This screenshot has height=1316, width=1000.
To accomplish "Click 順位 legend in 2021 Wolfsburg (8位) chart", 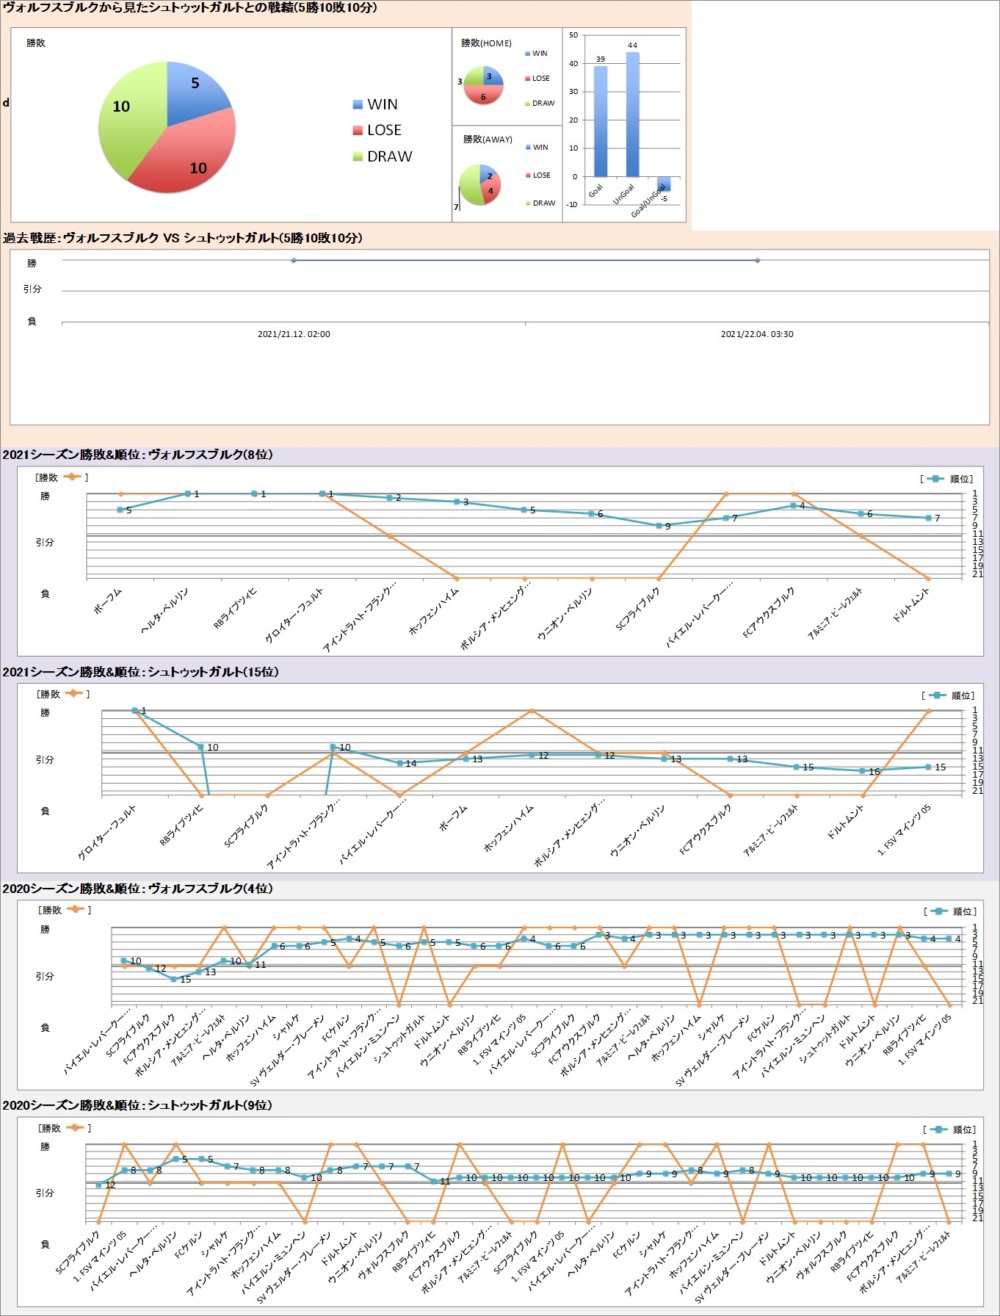I will 947,478.
